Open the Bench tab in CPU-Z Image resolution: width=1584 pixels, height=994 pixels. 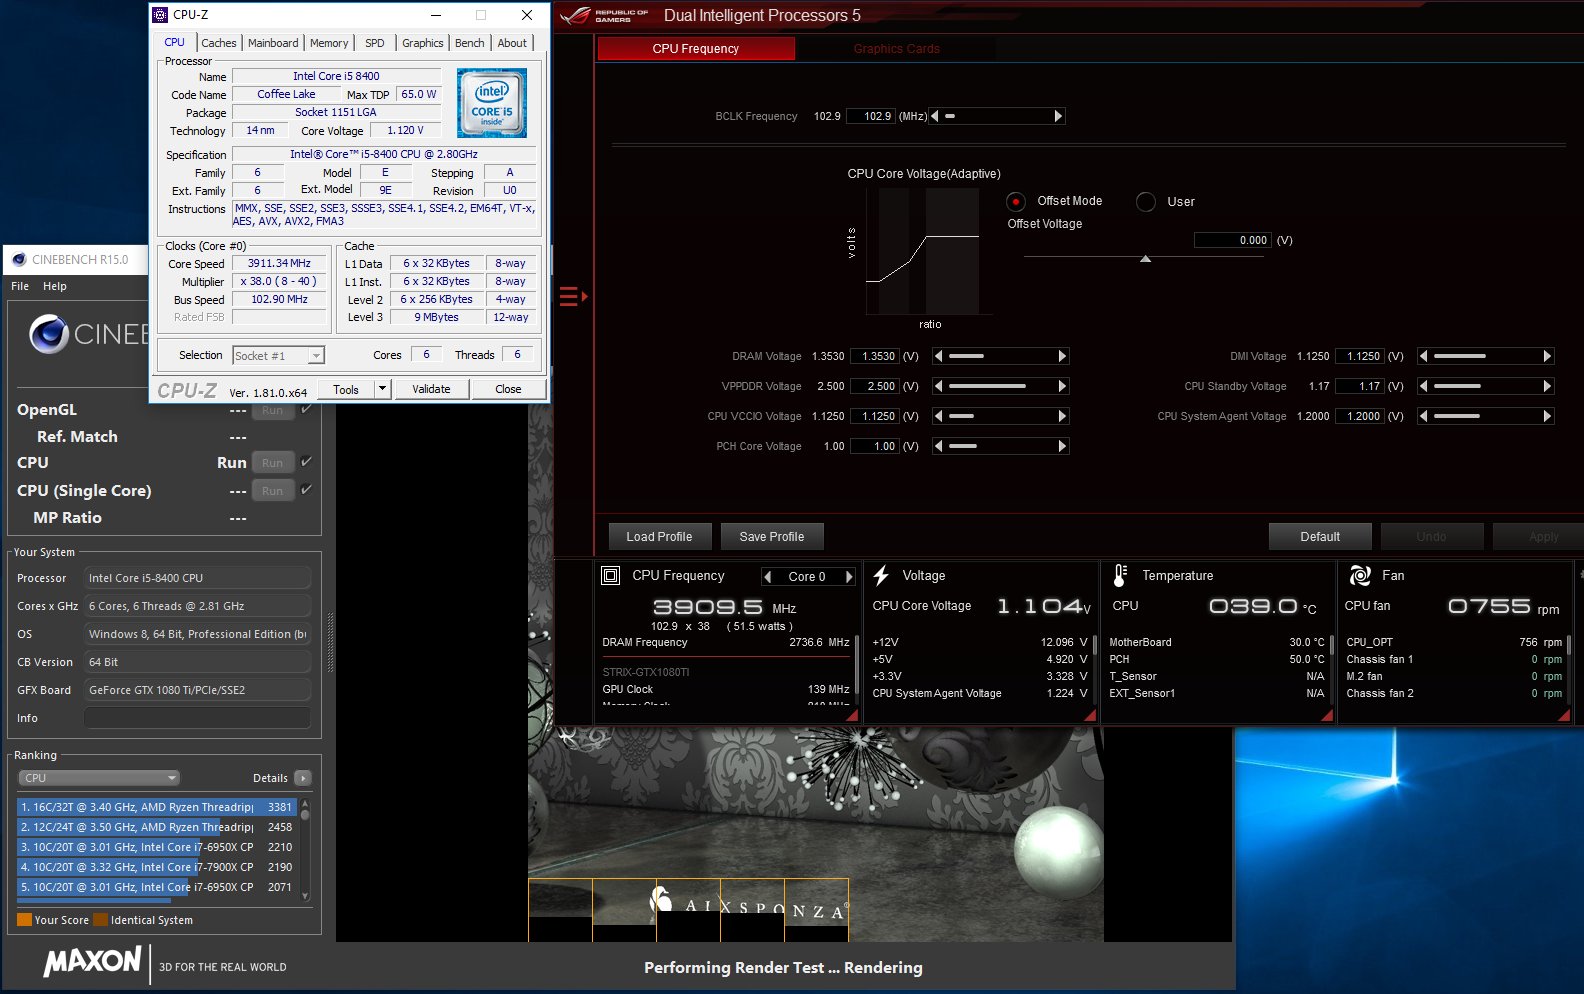pyautogui.click(x=469, y=43)
